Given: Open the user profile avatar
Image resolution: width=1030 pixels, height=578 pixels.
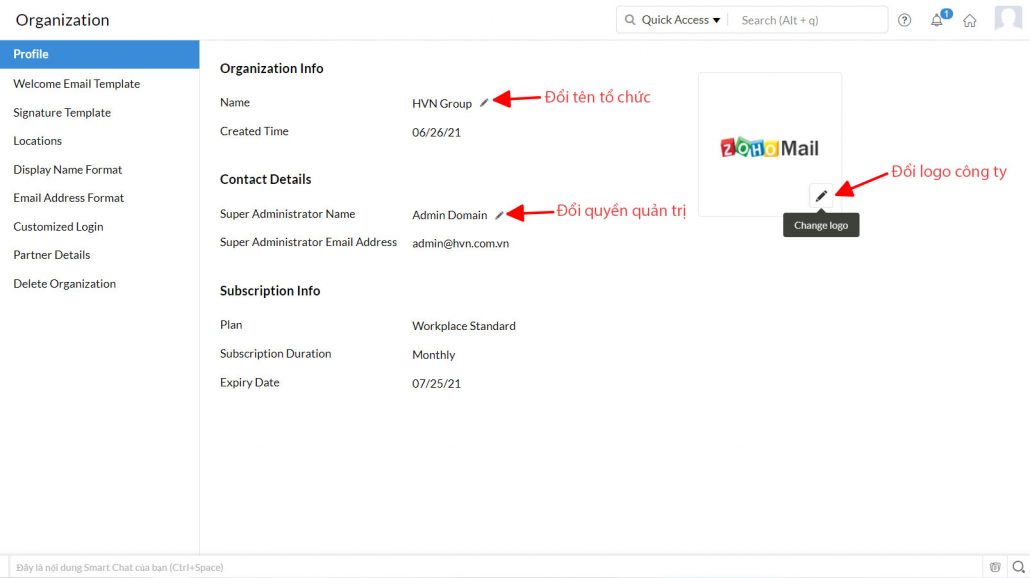Looking at the screenshot, I should 1008,19.
